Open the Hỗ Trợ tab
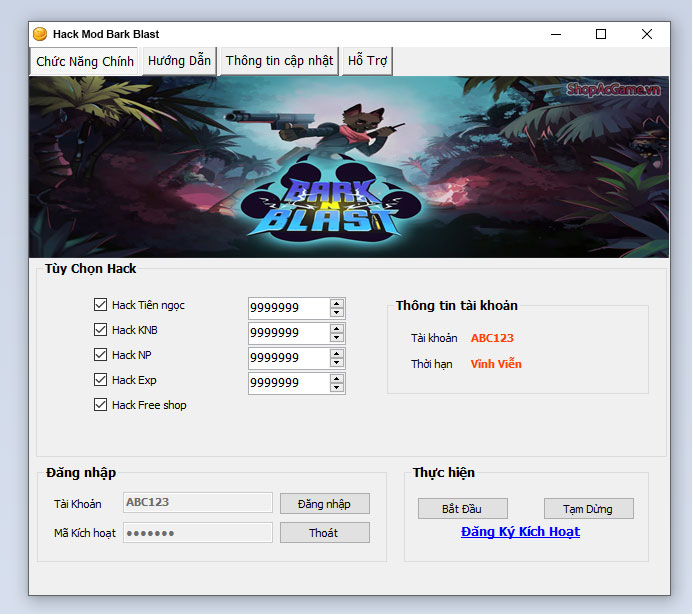 tap(367, 61)
